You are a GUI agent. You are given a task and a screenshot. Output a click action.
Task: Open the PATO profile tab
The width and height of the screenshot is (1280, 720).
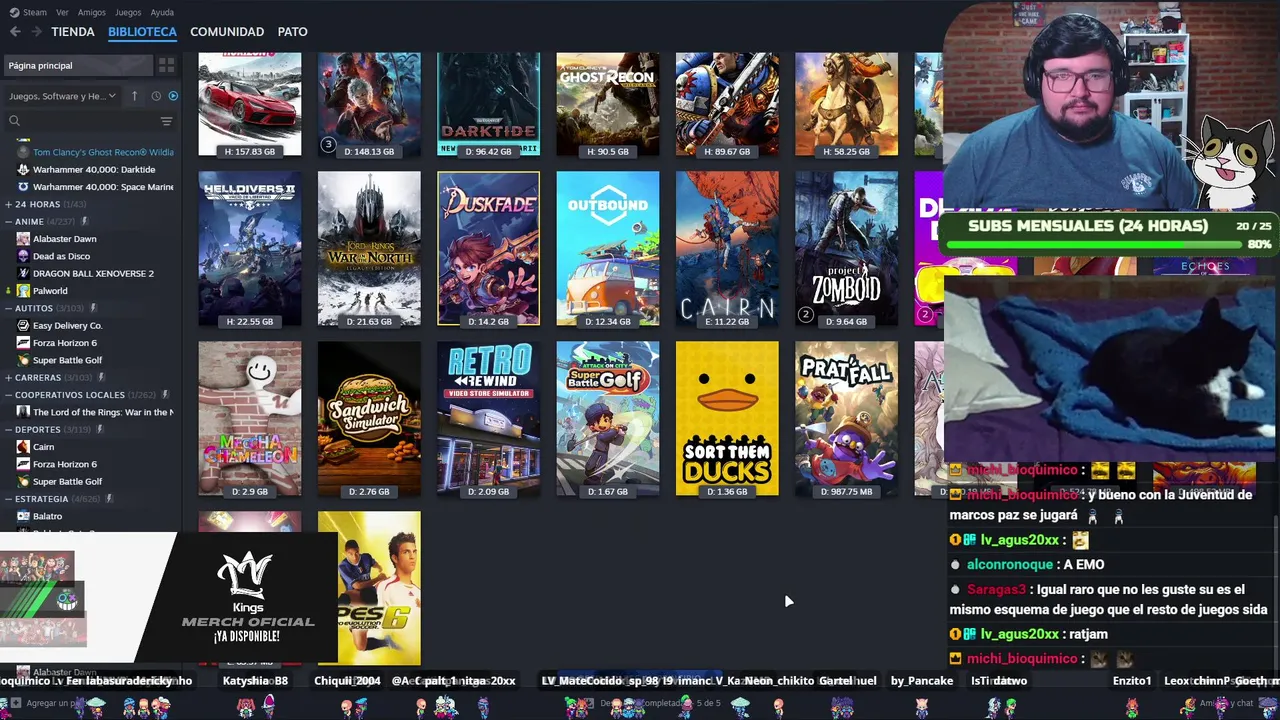pyautogui.click(x=292, y=32)
